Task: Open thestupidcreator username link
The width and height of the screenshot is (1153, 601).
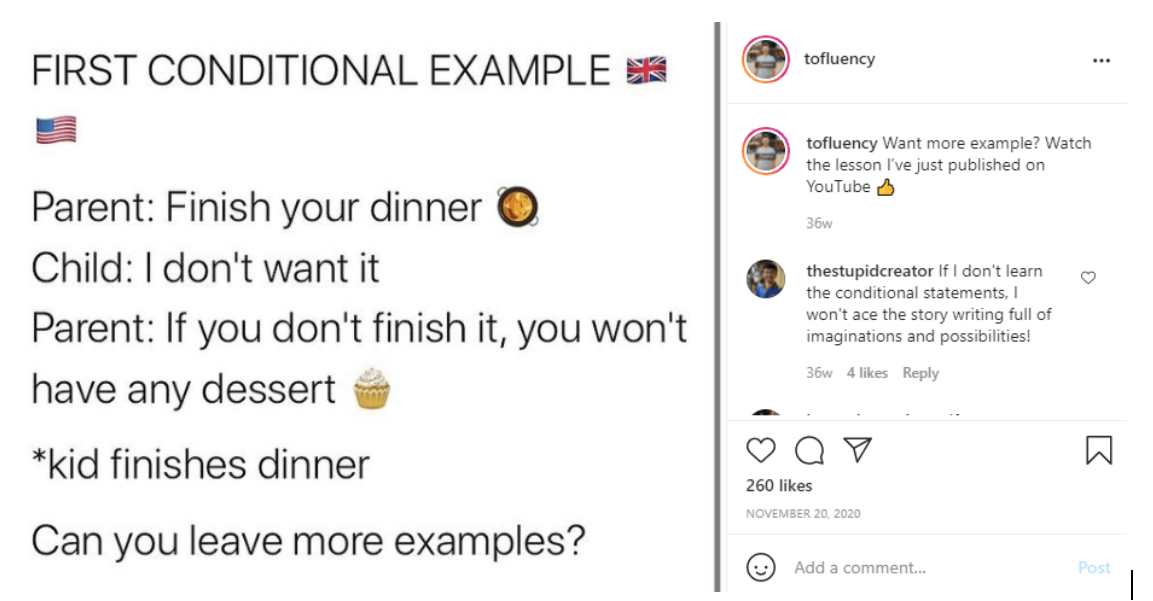Action: click(870, 271)
